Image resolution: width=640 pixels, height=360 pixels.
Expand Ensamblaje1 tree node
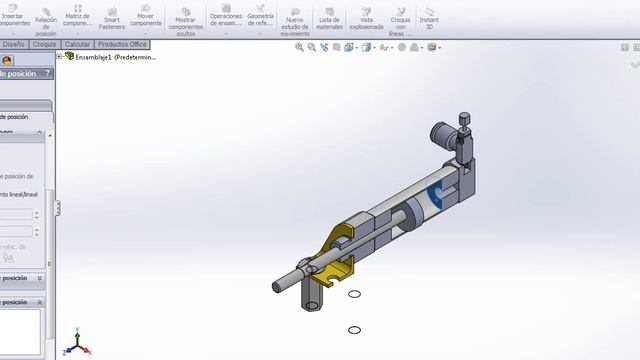pos(59,56)
